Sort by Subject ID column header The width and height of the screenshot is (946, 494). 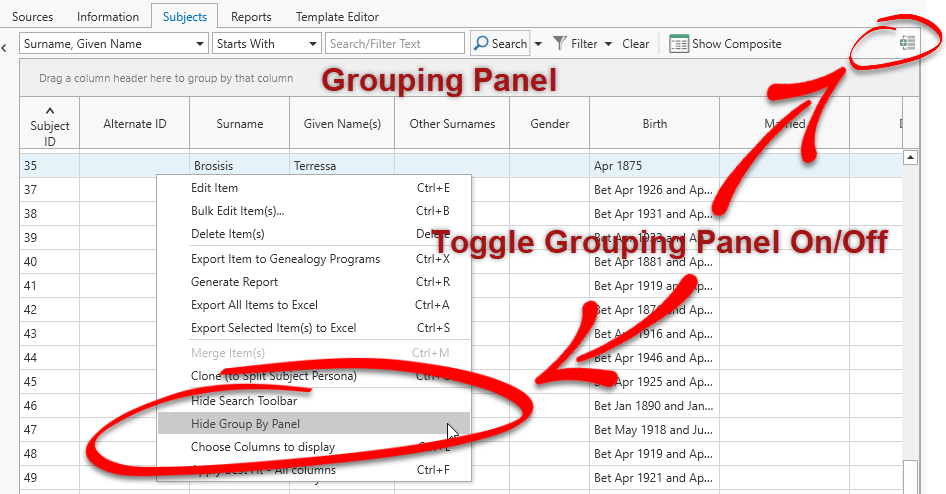[x=49, y=124]
